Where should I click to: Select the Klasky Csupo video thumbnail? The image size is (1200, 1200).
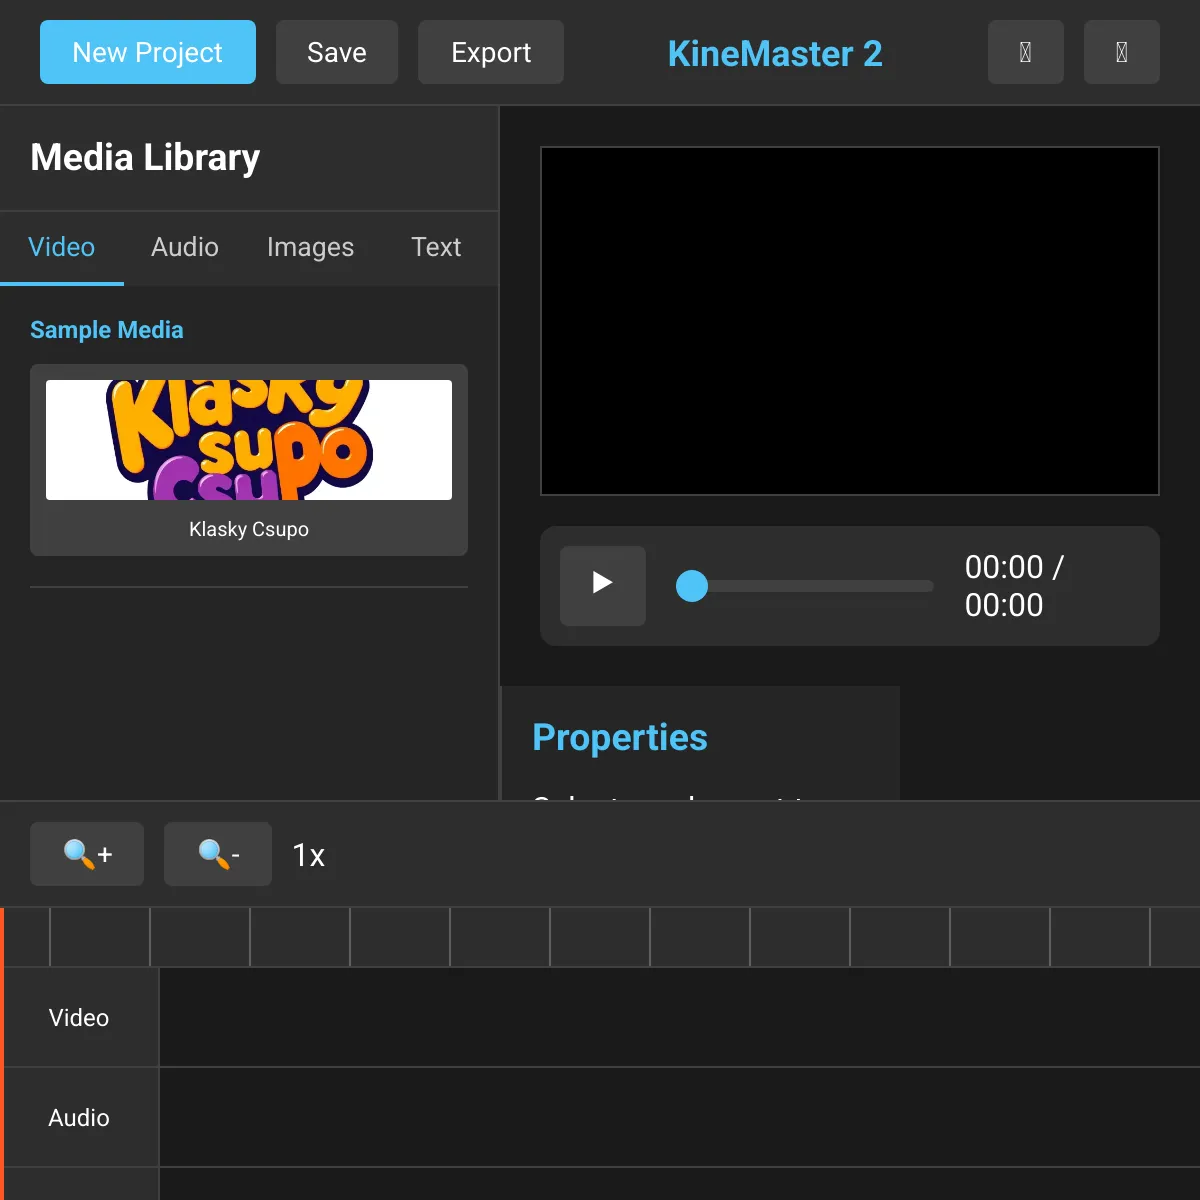coord(249,440)
